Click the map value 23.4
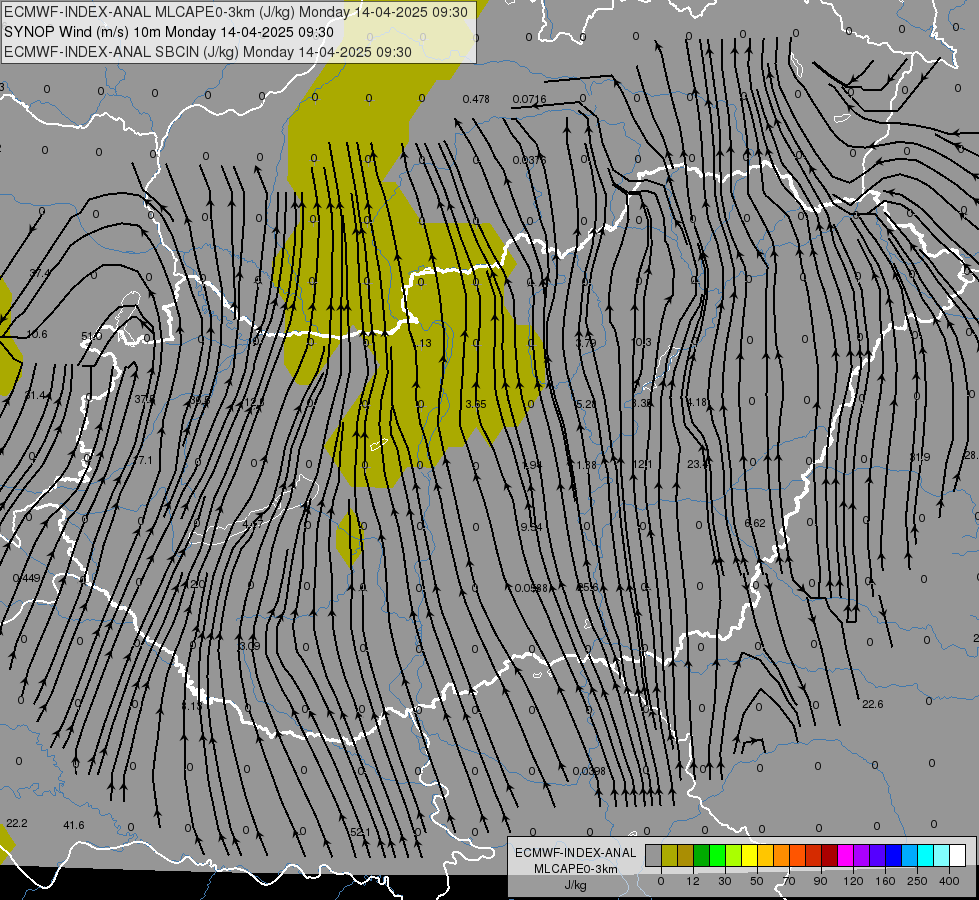 click(697, 464)
